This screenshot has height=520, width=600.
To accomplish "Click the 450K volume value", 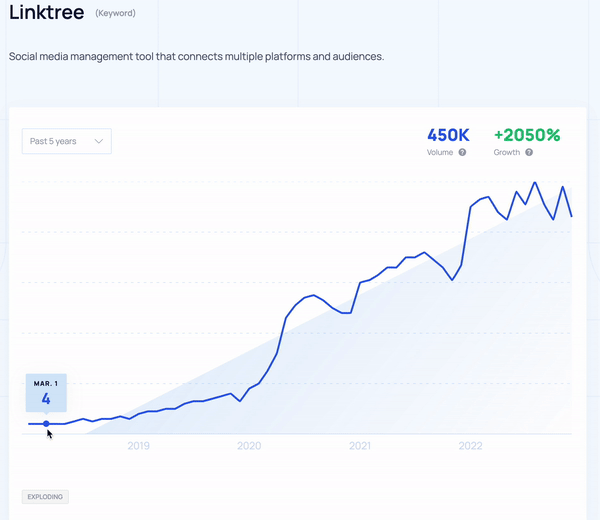I will (x=448, y=135).
